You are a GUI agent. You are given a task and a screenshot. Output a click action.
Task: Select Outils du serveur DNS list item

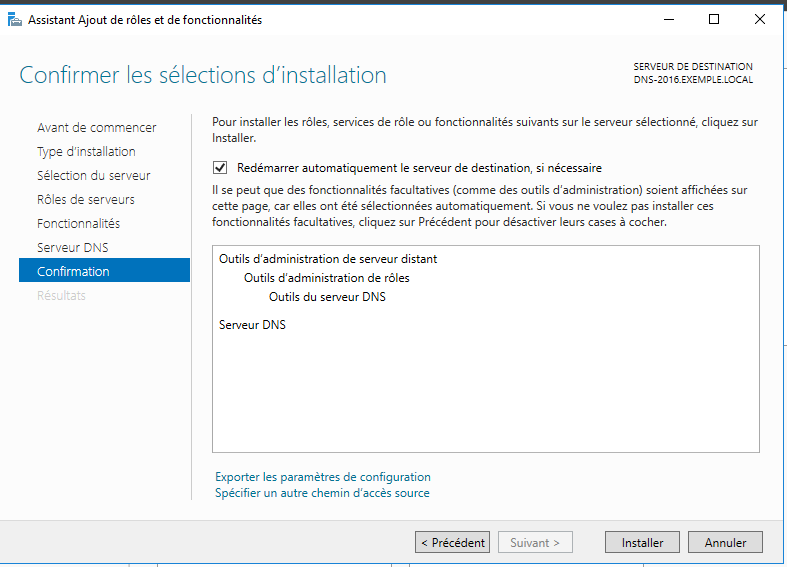(327, 297)
